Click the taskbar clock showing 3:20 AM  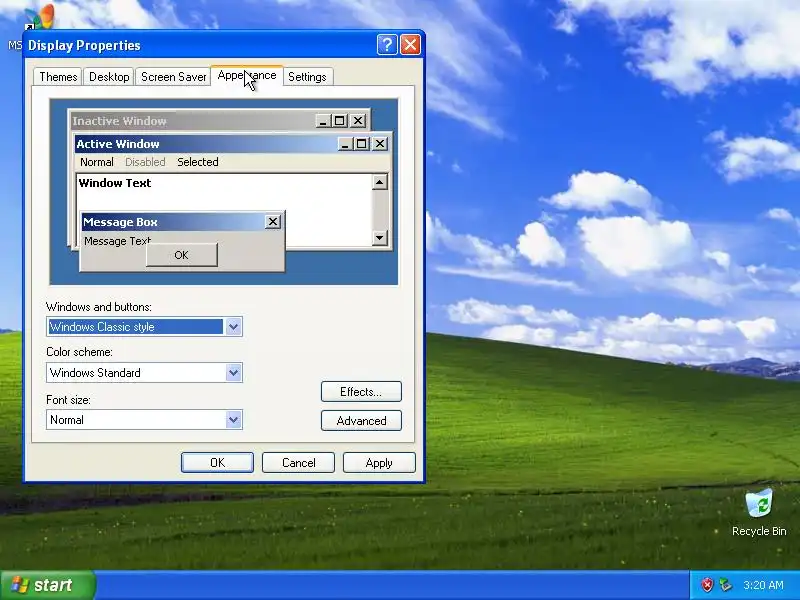(763, 585)
